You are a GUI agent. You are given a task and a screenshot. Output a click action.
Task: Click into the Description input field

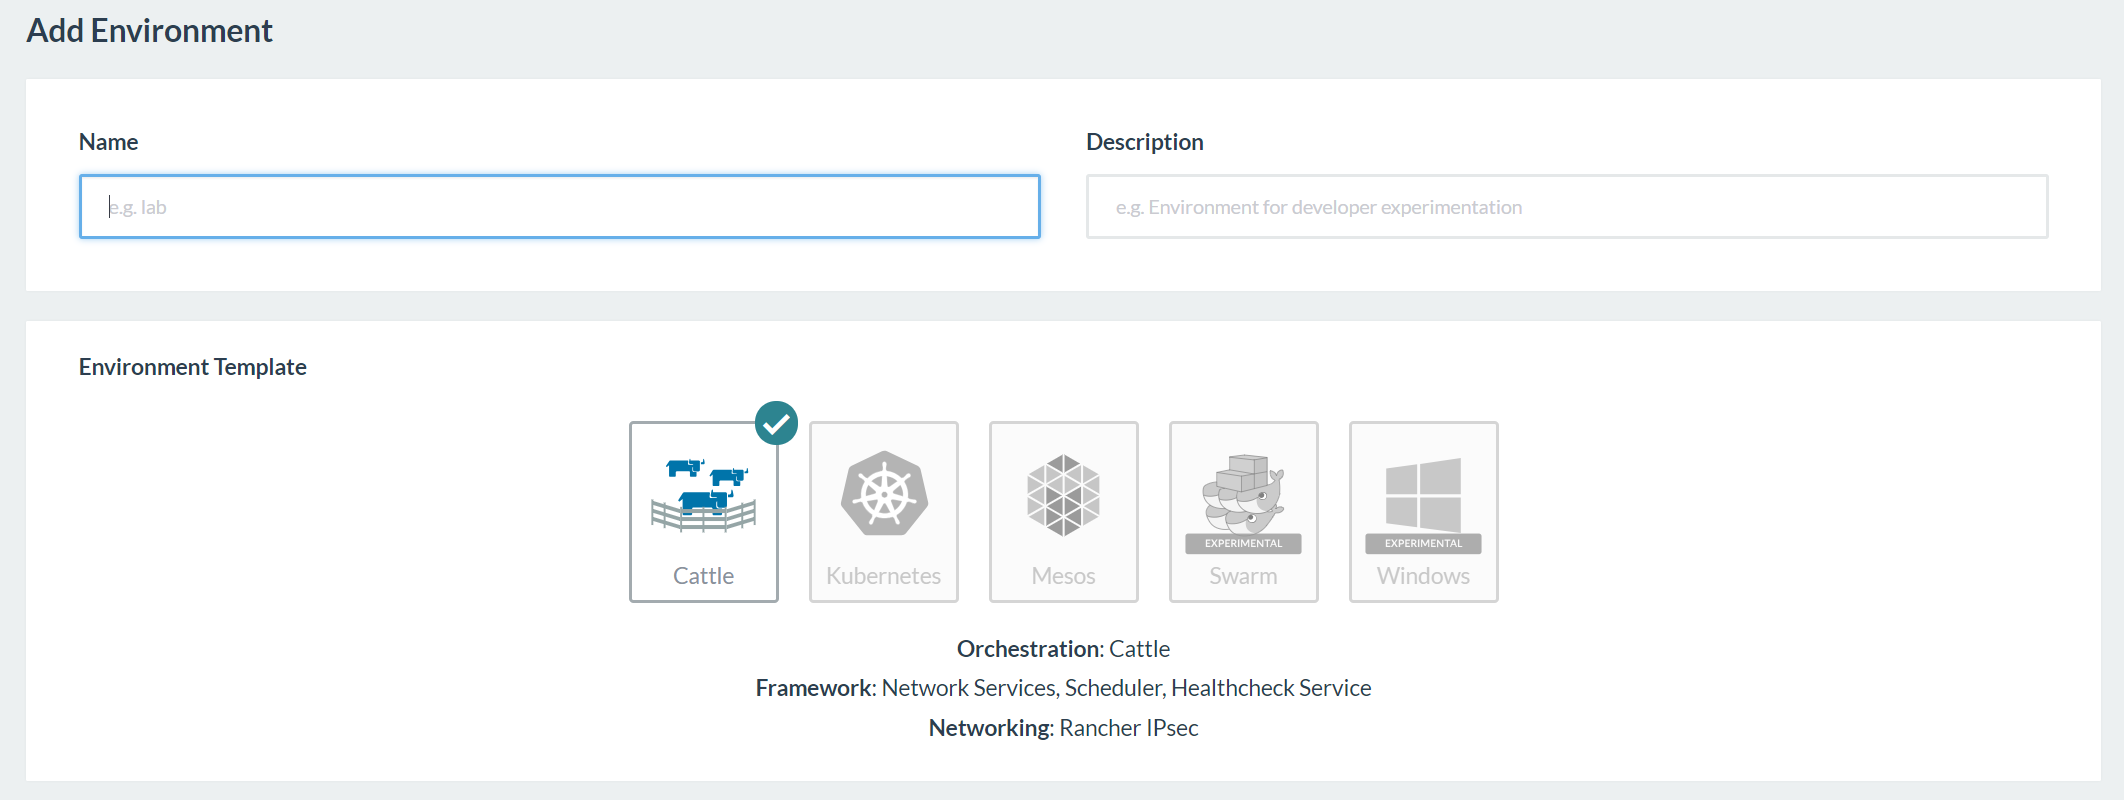coord(1567,207)
